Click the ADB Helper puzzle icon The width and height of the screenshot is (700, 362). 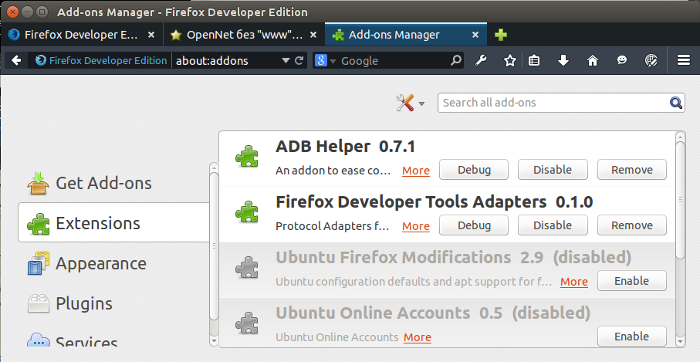pyautogui.click(x=246, y=157)
